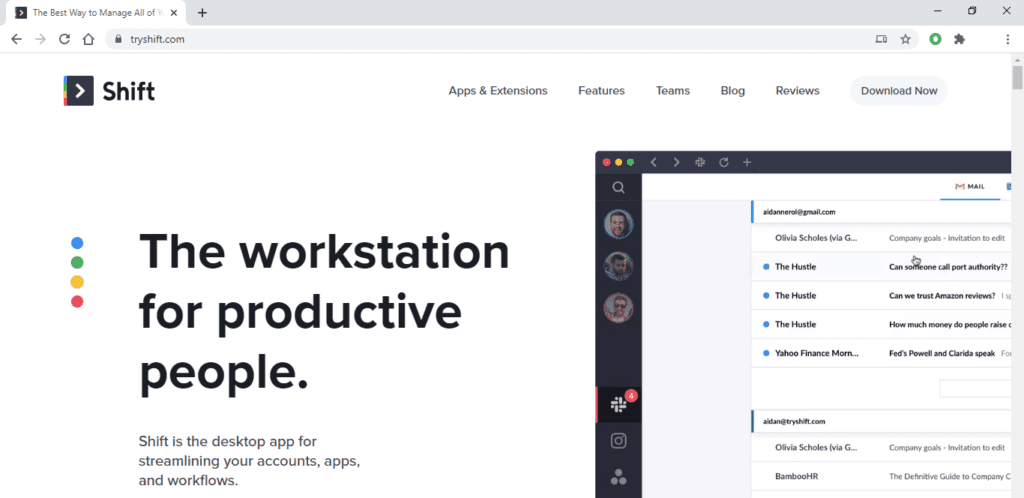The width and height of the screenshot is (1024, 498).
Task: Click the red macOS close dot in preview
Action: click(x=607, y=162)
